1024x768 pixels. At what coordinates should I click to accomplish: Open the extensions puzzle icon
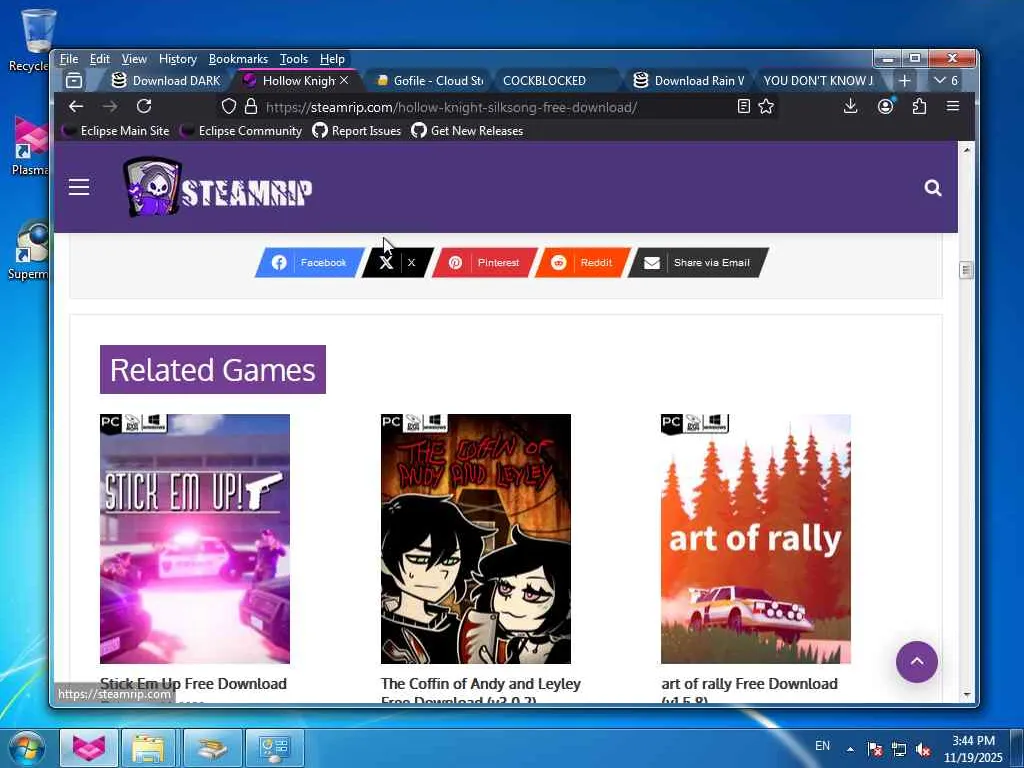coord(919,106)
